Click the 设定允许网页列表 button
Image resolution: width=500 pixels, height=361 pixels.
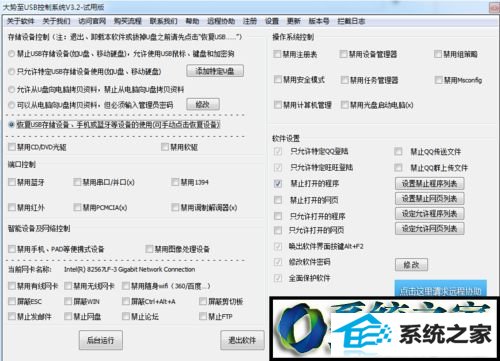tap(429, 229)
